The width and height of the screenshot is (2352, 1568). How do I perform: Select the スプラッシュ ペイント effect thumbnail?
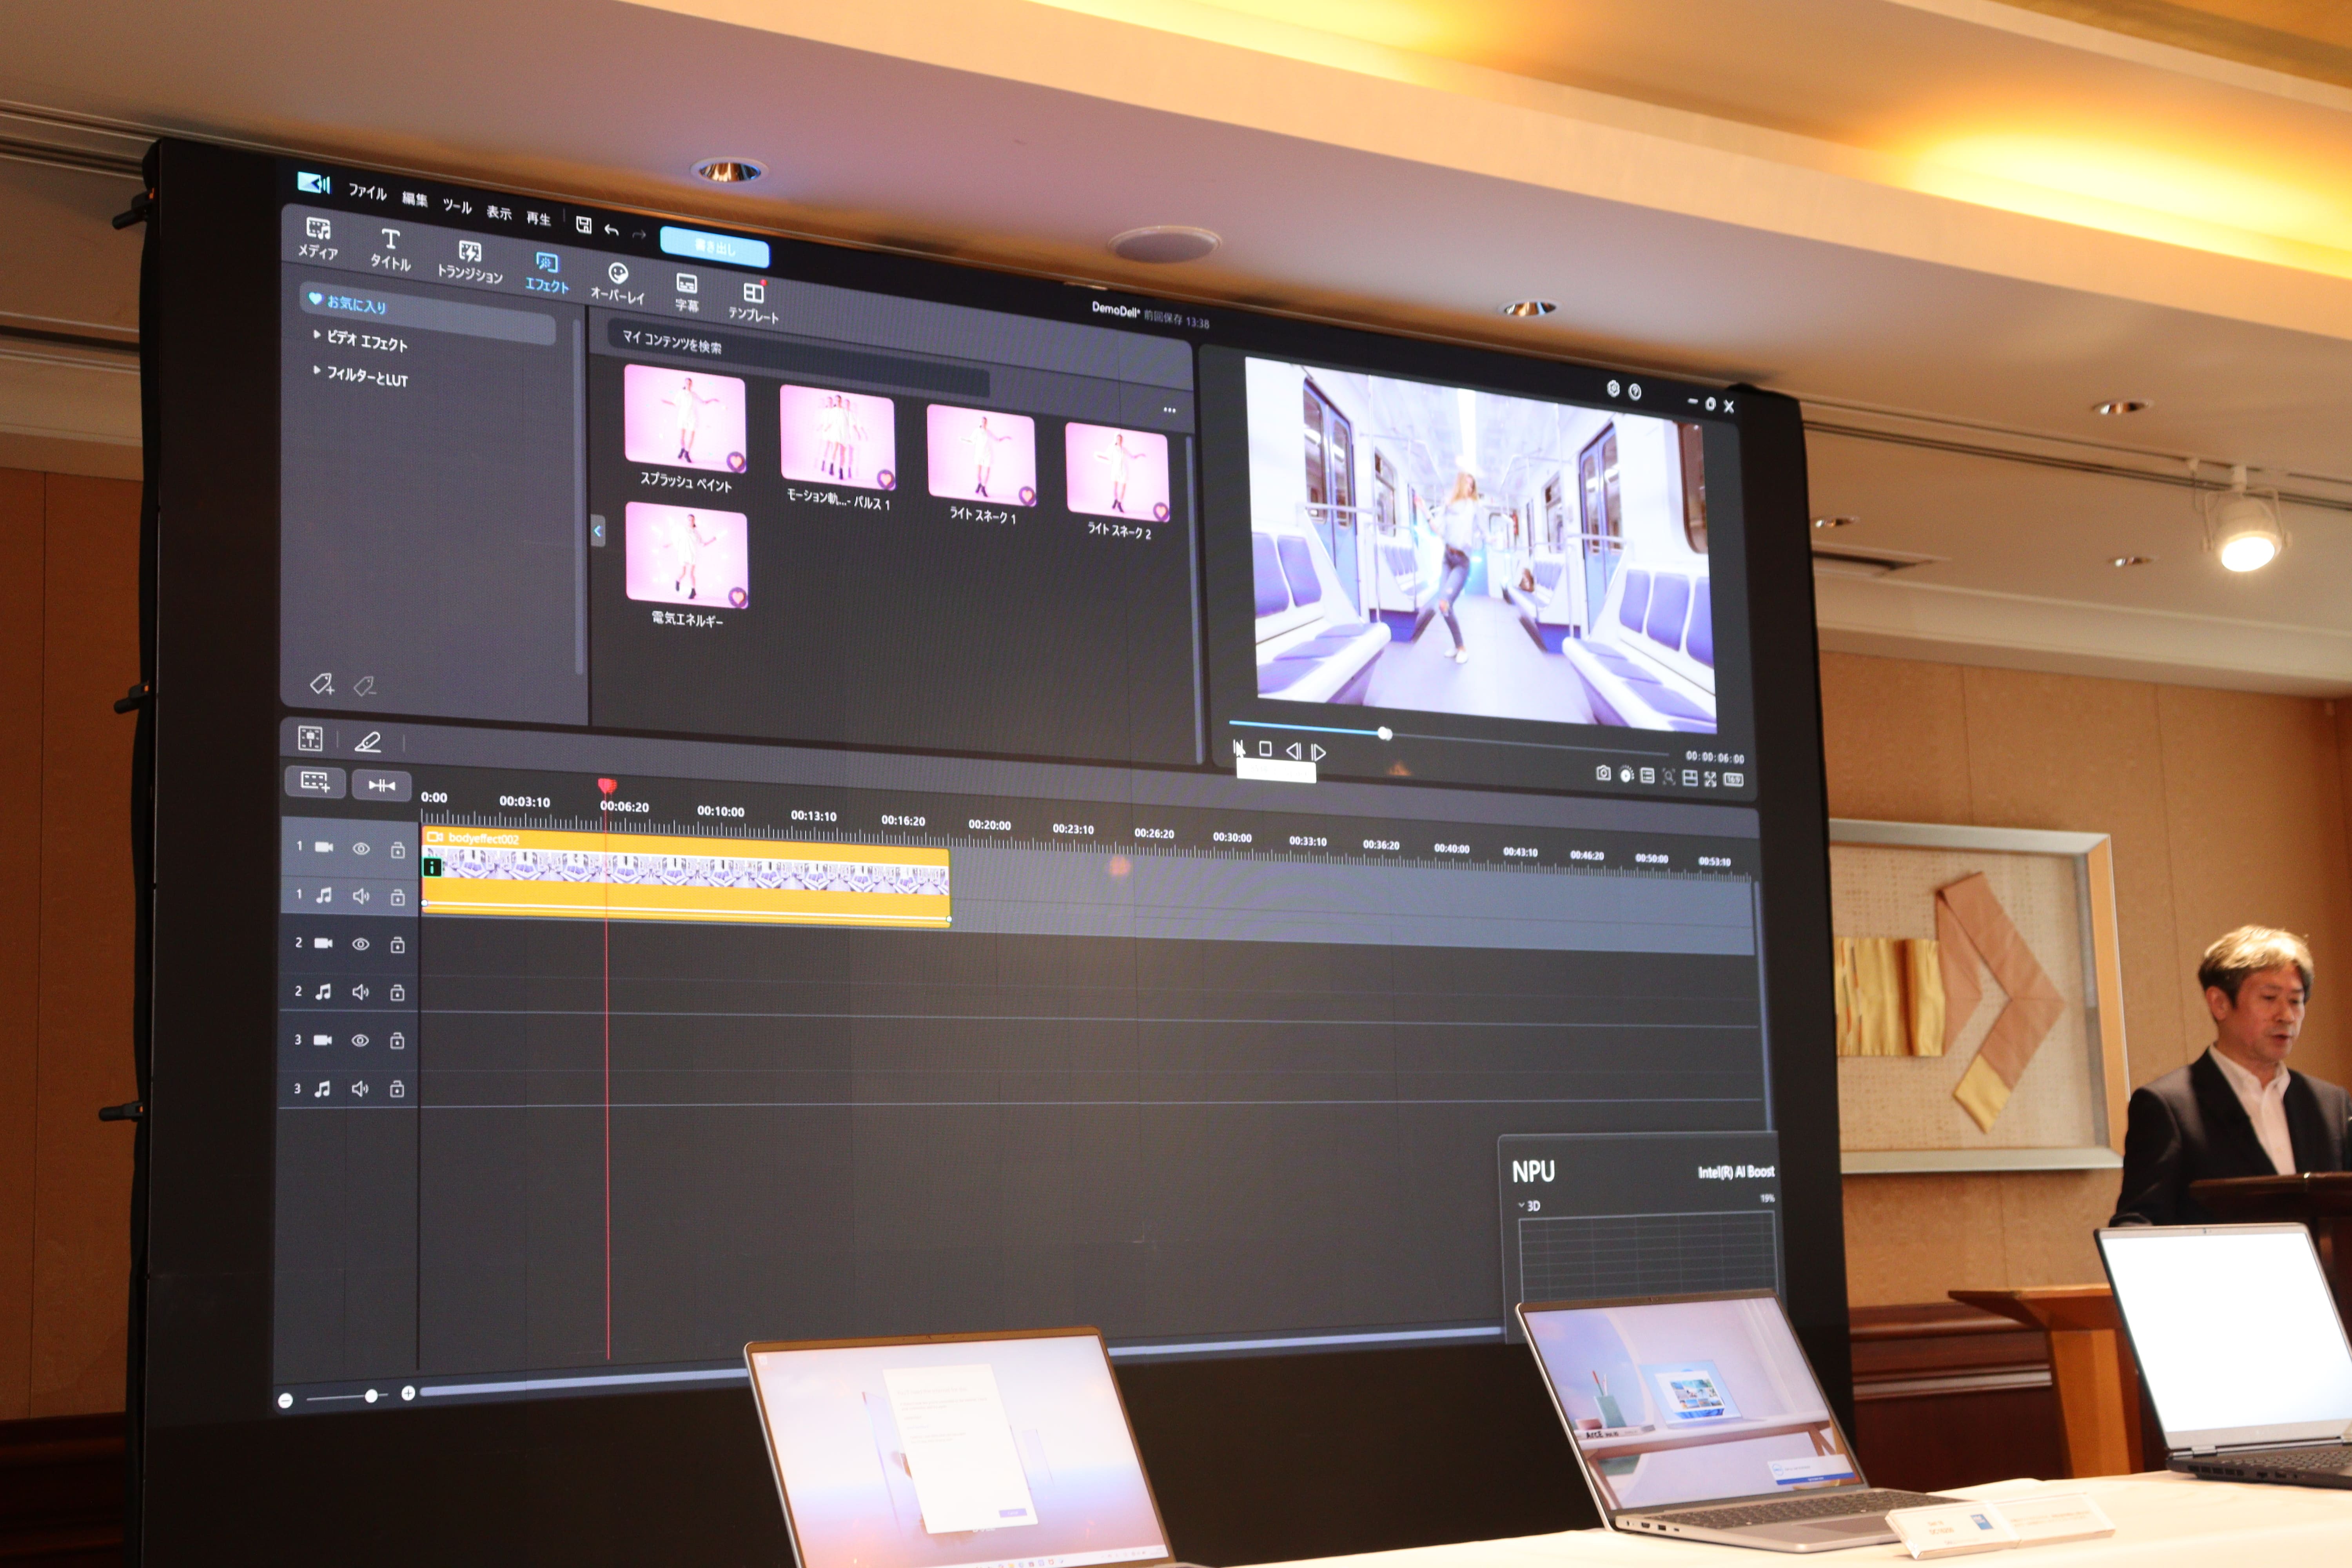tap(685, 418)
